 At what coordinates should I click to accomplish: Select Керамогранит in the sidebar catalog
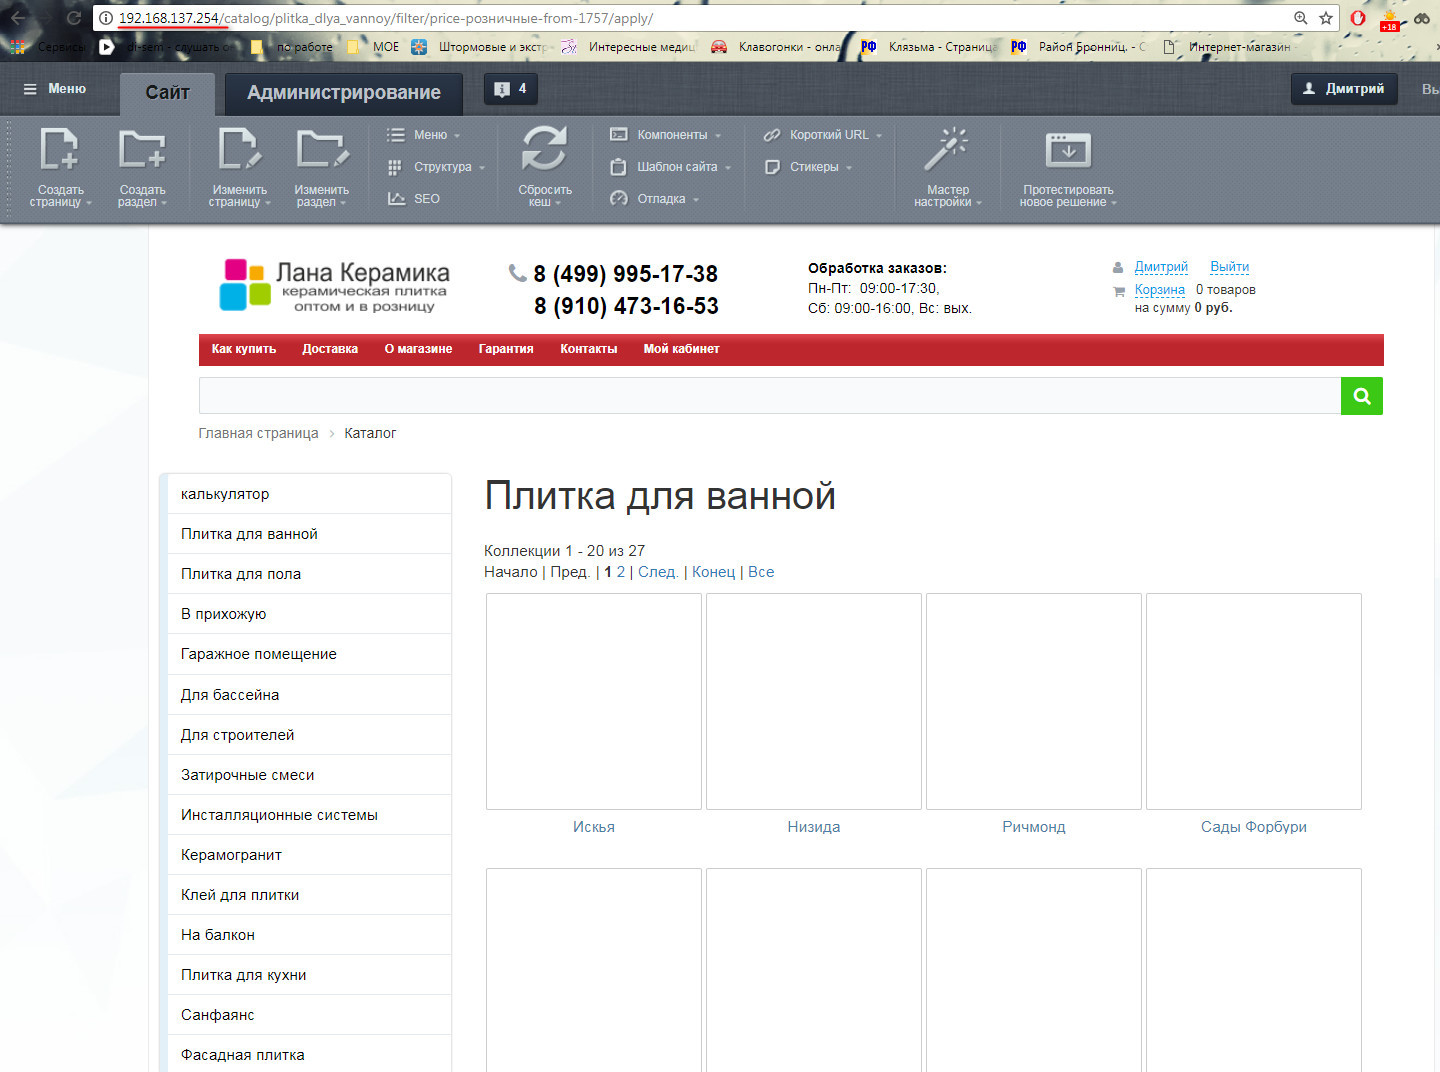[231, 855]
